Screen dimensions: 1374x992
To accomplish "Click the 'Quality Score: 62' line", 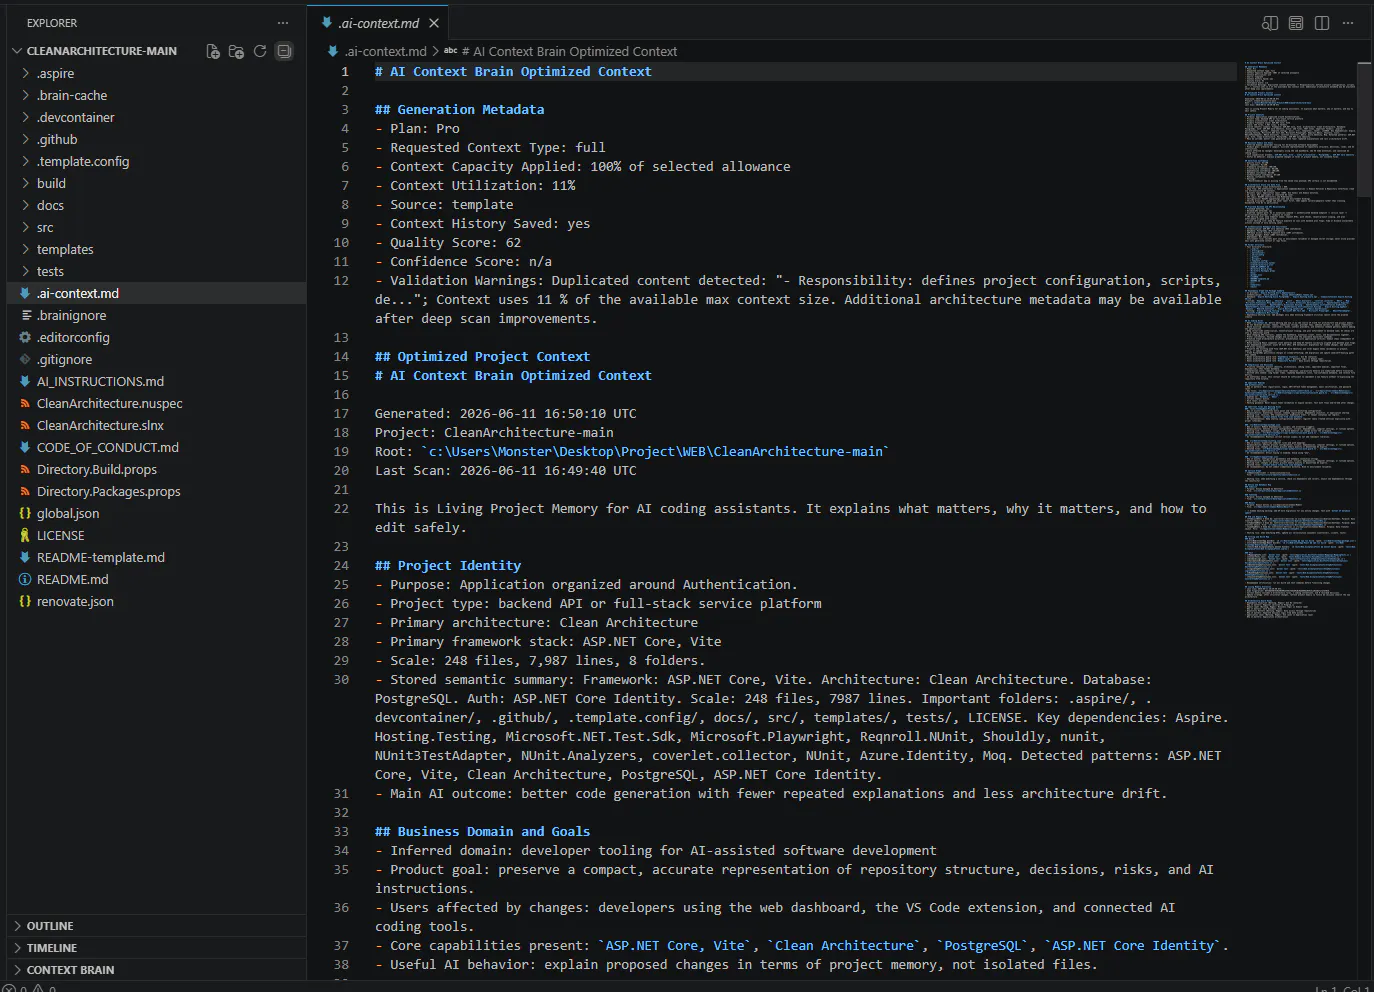I will click(448, 243).
